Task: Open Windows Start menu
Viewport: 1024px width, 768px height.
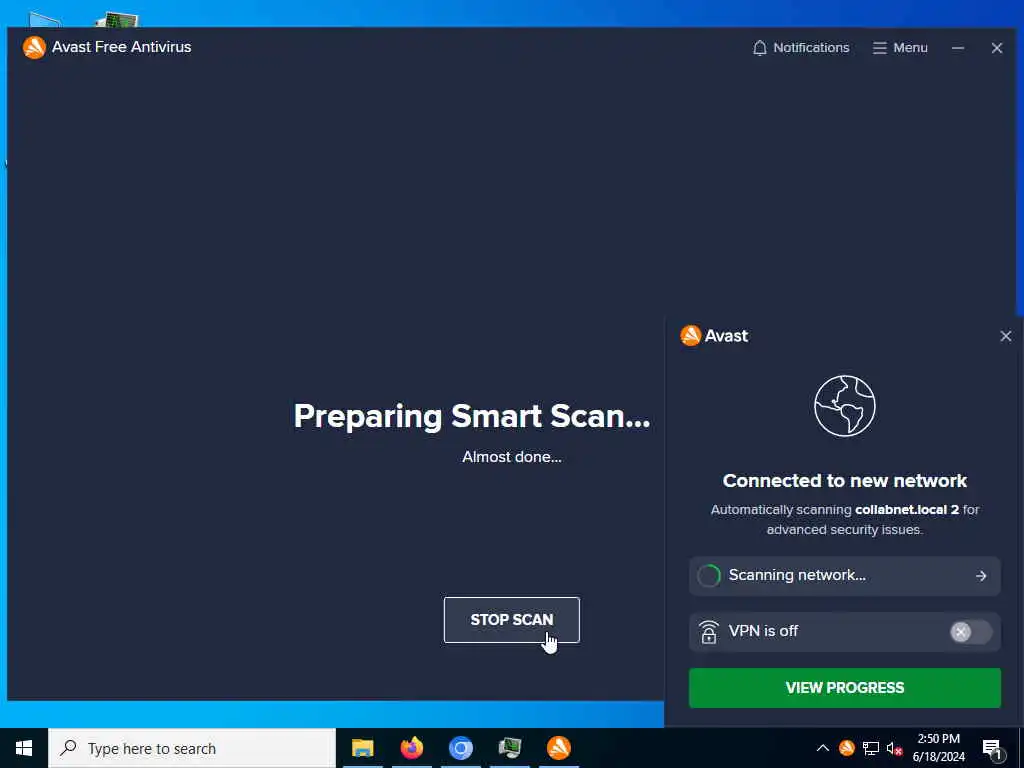Action: click(24, 748)
